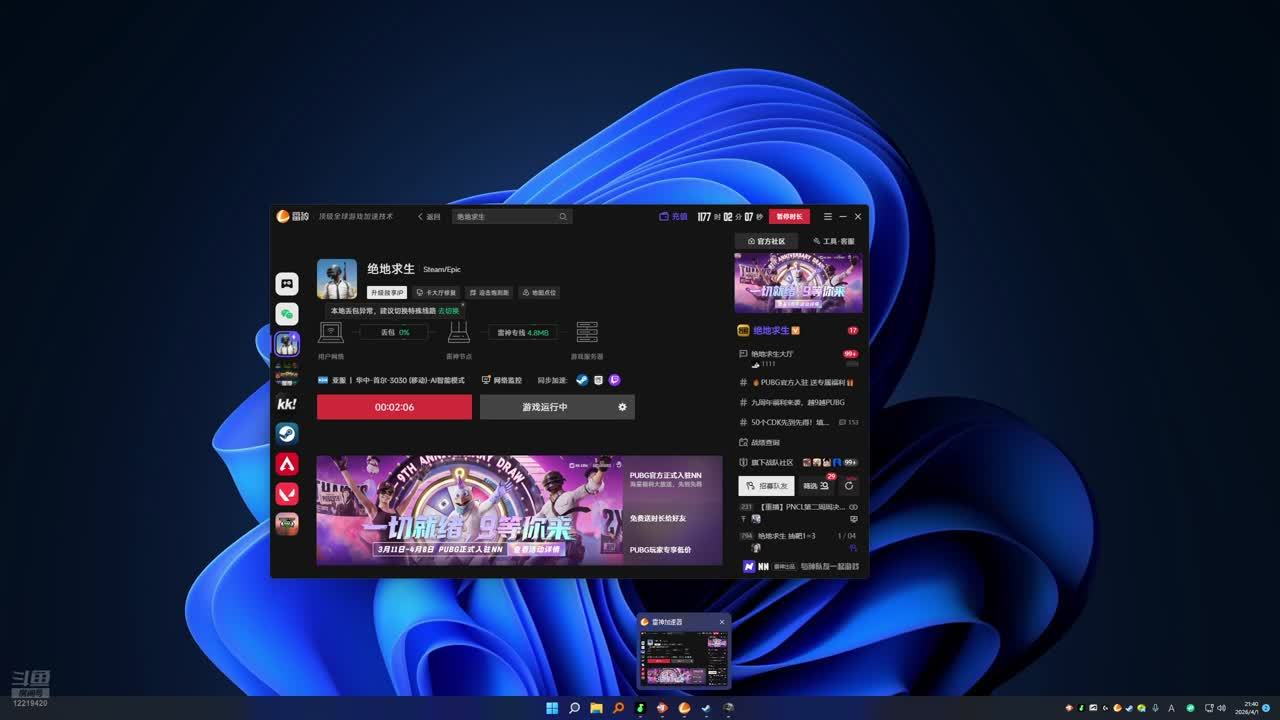Screen dimensions: 1280x720
Task: Click the magnifier search icon in the app
Action: tap(563, 217)
